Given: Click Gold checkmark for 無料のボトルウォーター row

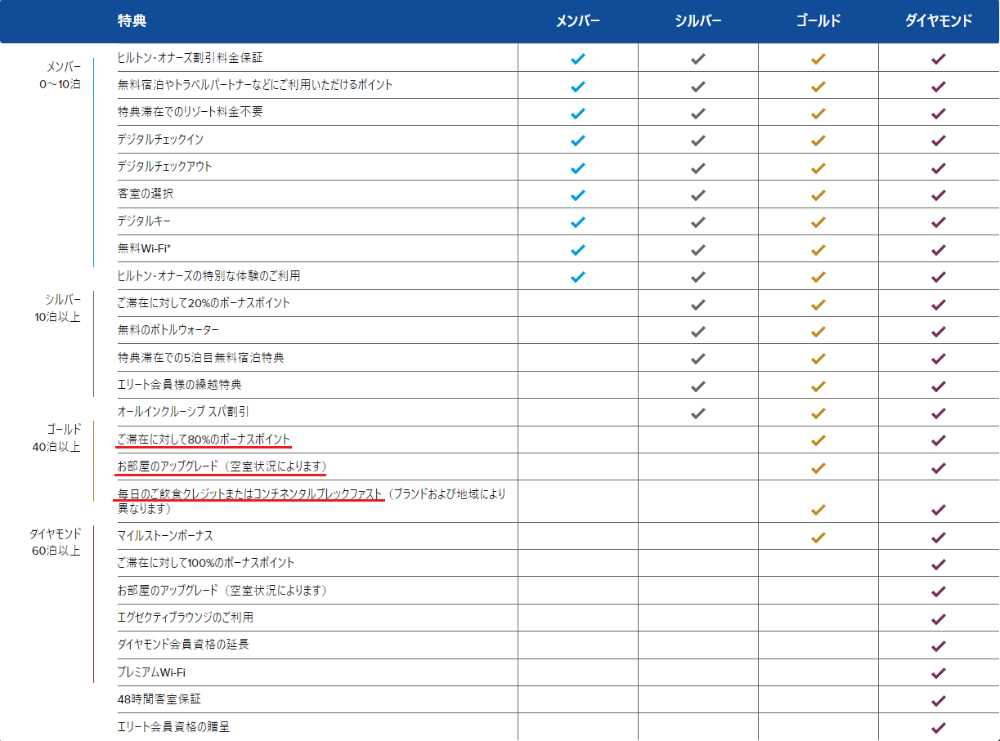Looking at the screenshot, I should point(818,332).
